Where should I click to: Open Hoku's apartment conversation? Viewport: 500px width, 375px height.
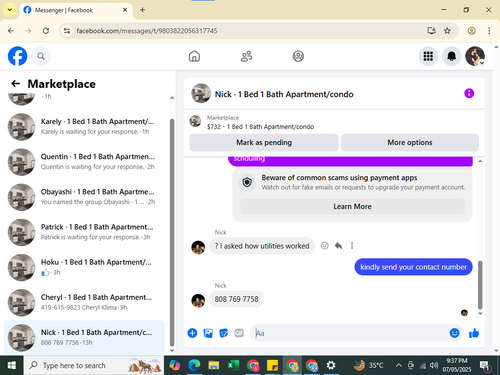84,267
